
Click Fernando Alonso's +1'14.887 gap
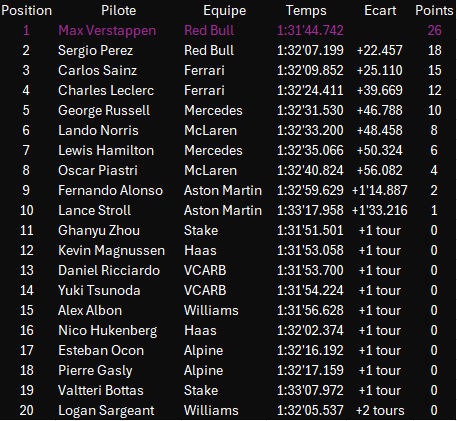point(380,191)
